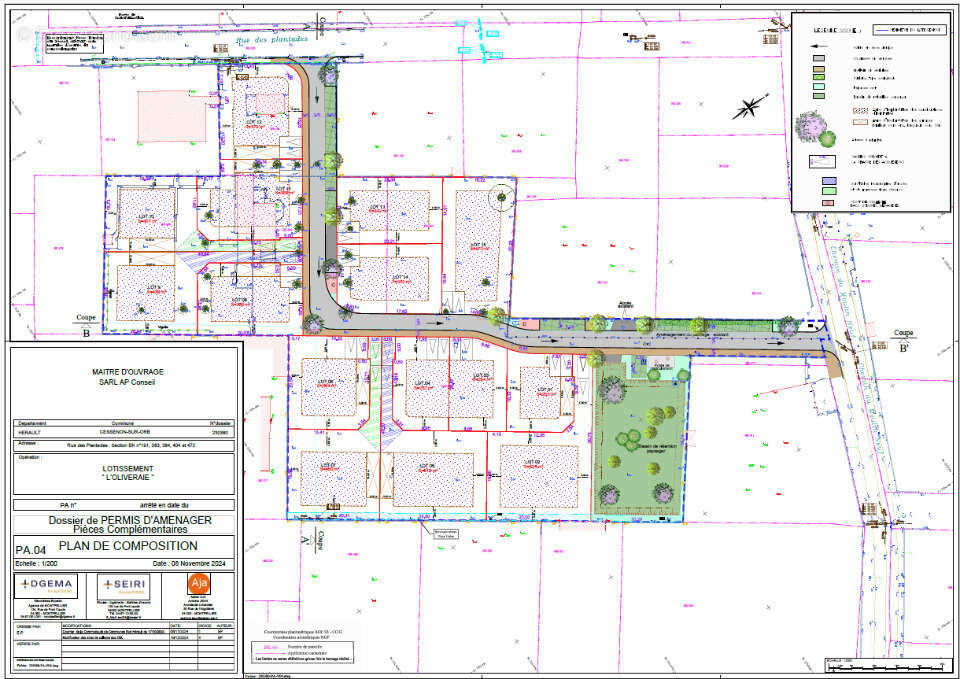Click the blue hatched swatch in the legend
Image resolution: width=960 pixels, height=679 pixels.
829,182
